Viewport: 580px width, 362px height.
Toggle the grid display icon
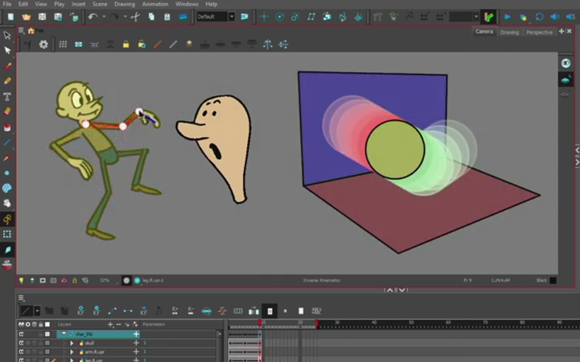pyautogui.click(x=63, y=45)
